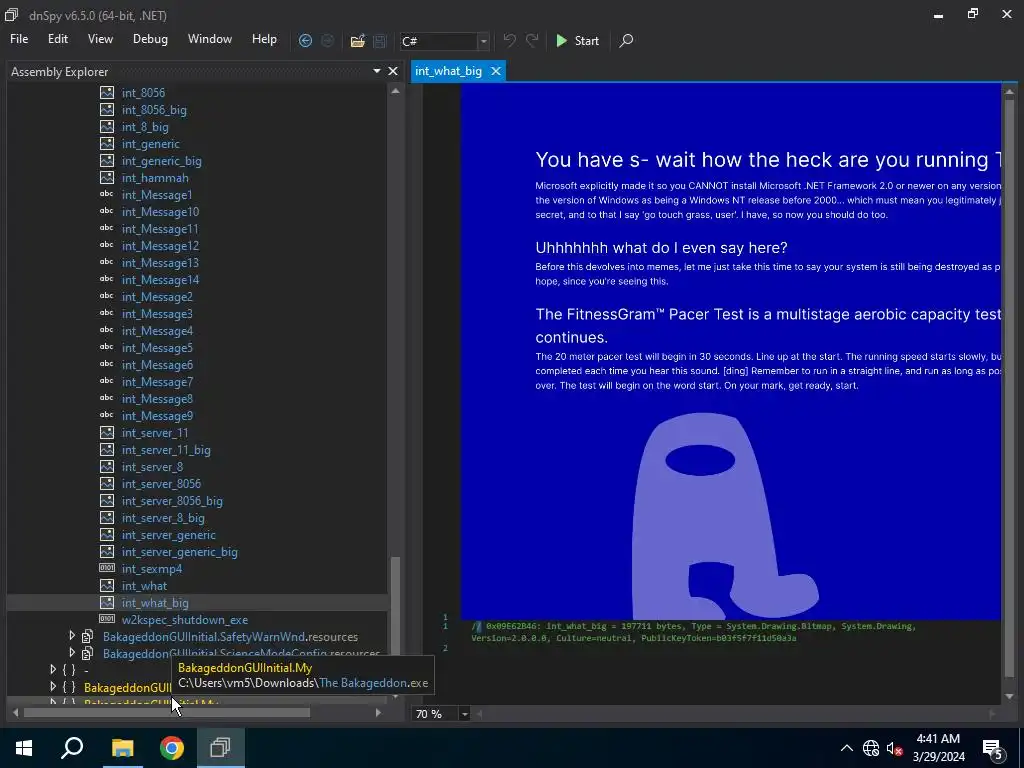Select int_generic resource in tree
Viewport: 1024px width, 768px height.
(150, 144)
